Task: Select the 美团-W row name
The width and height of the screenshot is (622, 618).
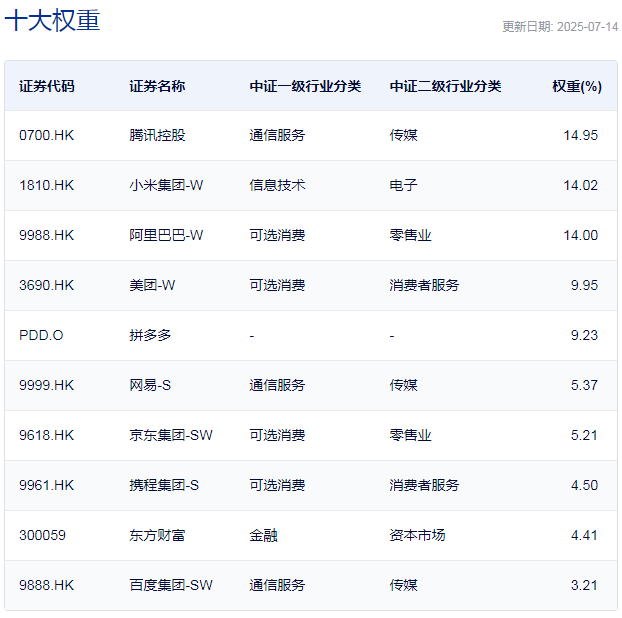Action: pos(152,285)
